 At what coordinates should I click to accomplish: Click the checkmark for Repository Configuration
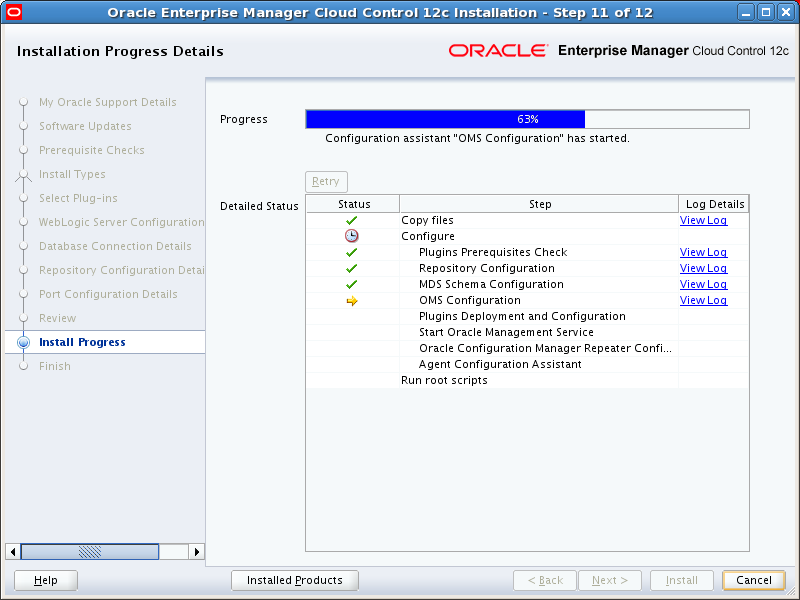[352, 268]
